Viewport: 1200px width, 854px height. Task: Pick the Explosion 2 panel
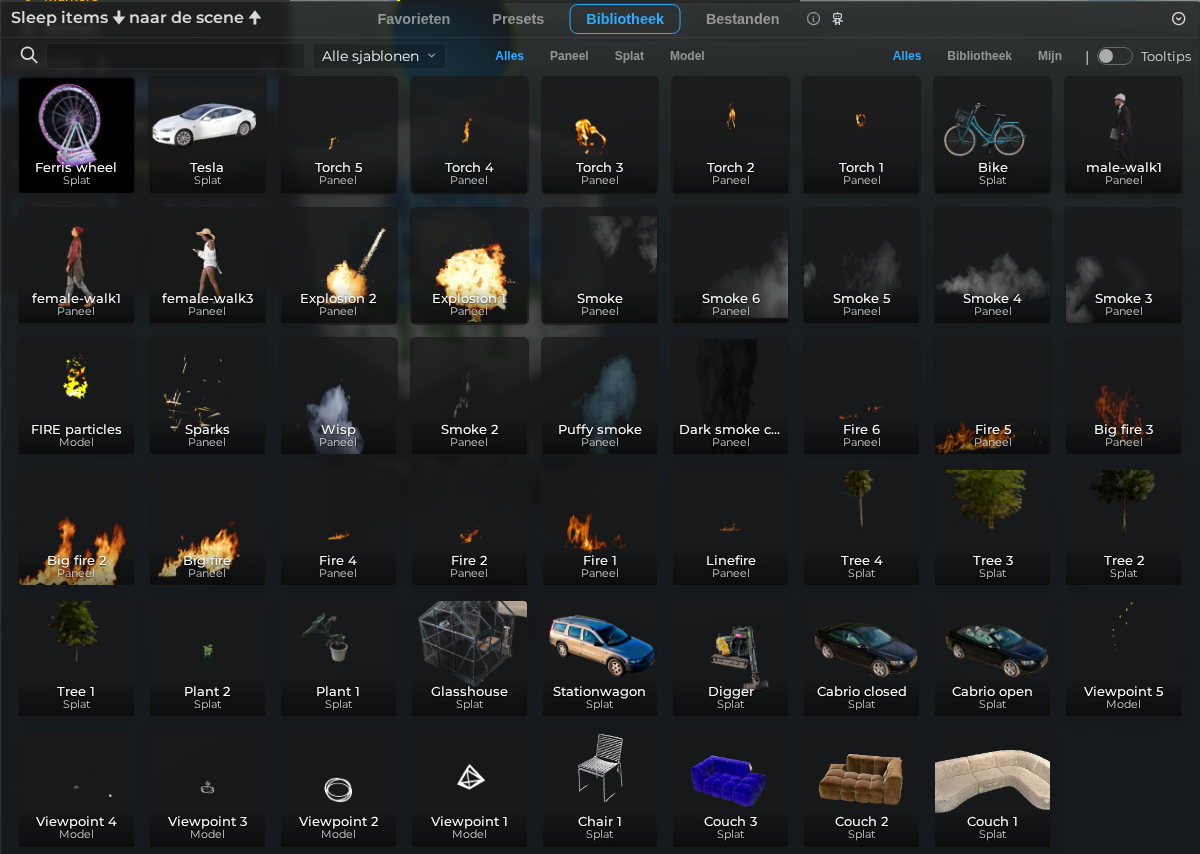pyautogui.click(x=338, y=266)
